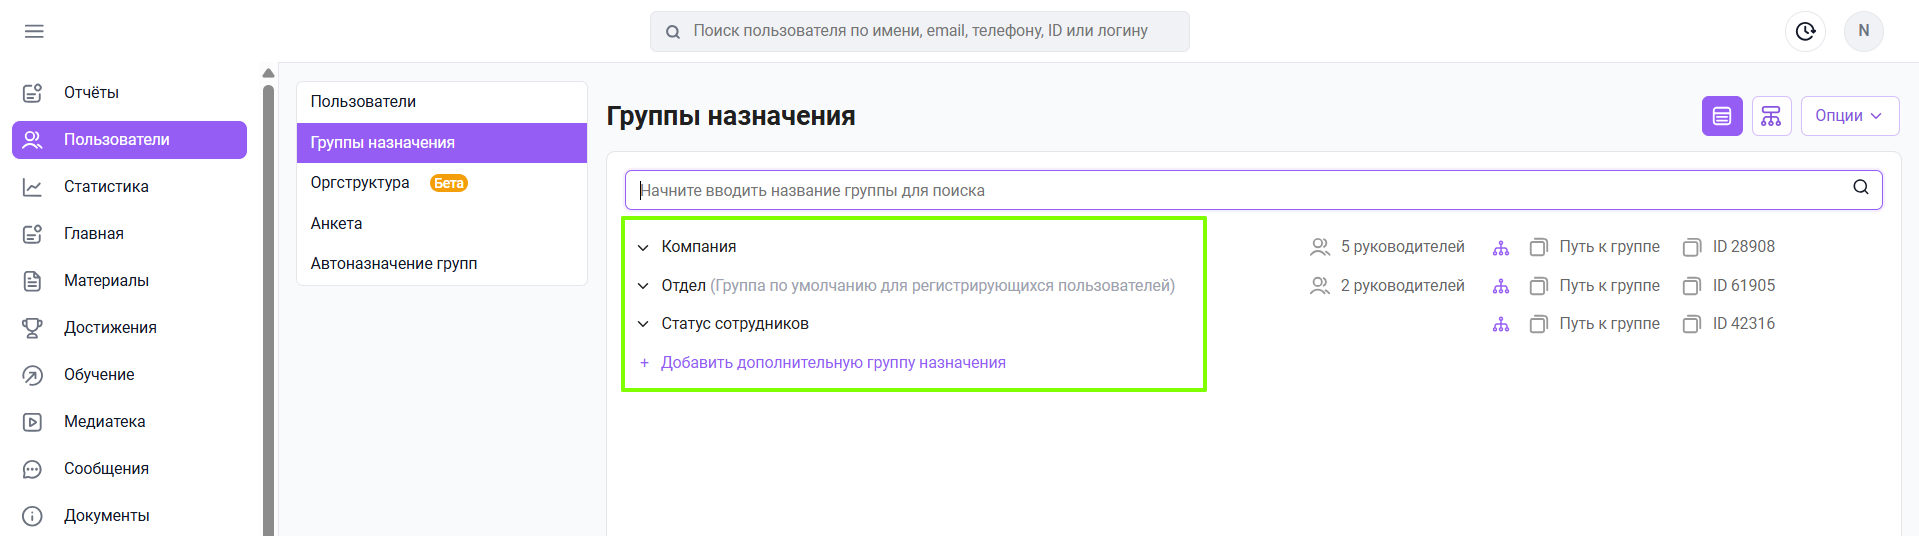Open the hamburger menu icon
The height and width of the screenshot is (536, 1919).
pyautogui.click(x=34, y=31)
